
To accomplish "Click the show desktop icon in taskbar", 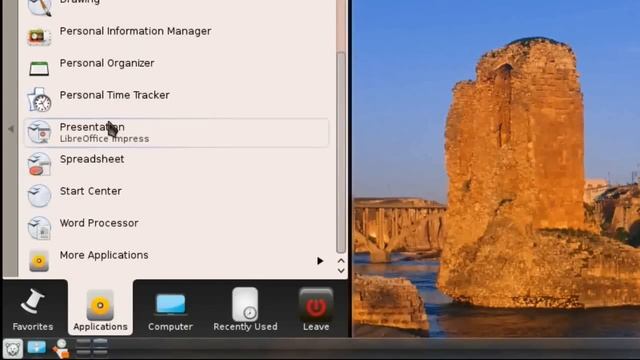I will pos(37,348).
